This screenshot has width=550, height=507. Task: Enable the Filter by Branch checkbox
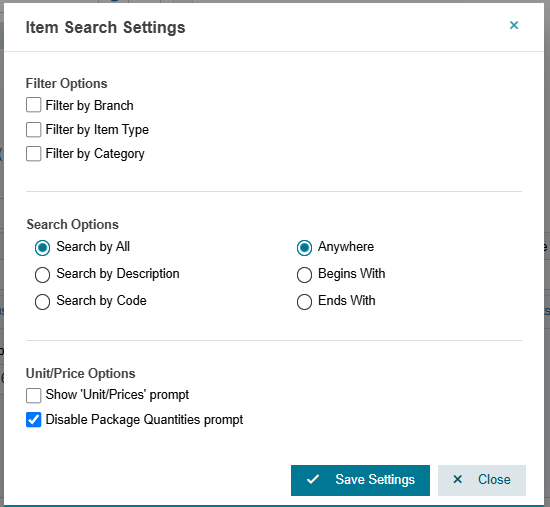tap(34, 105)
